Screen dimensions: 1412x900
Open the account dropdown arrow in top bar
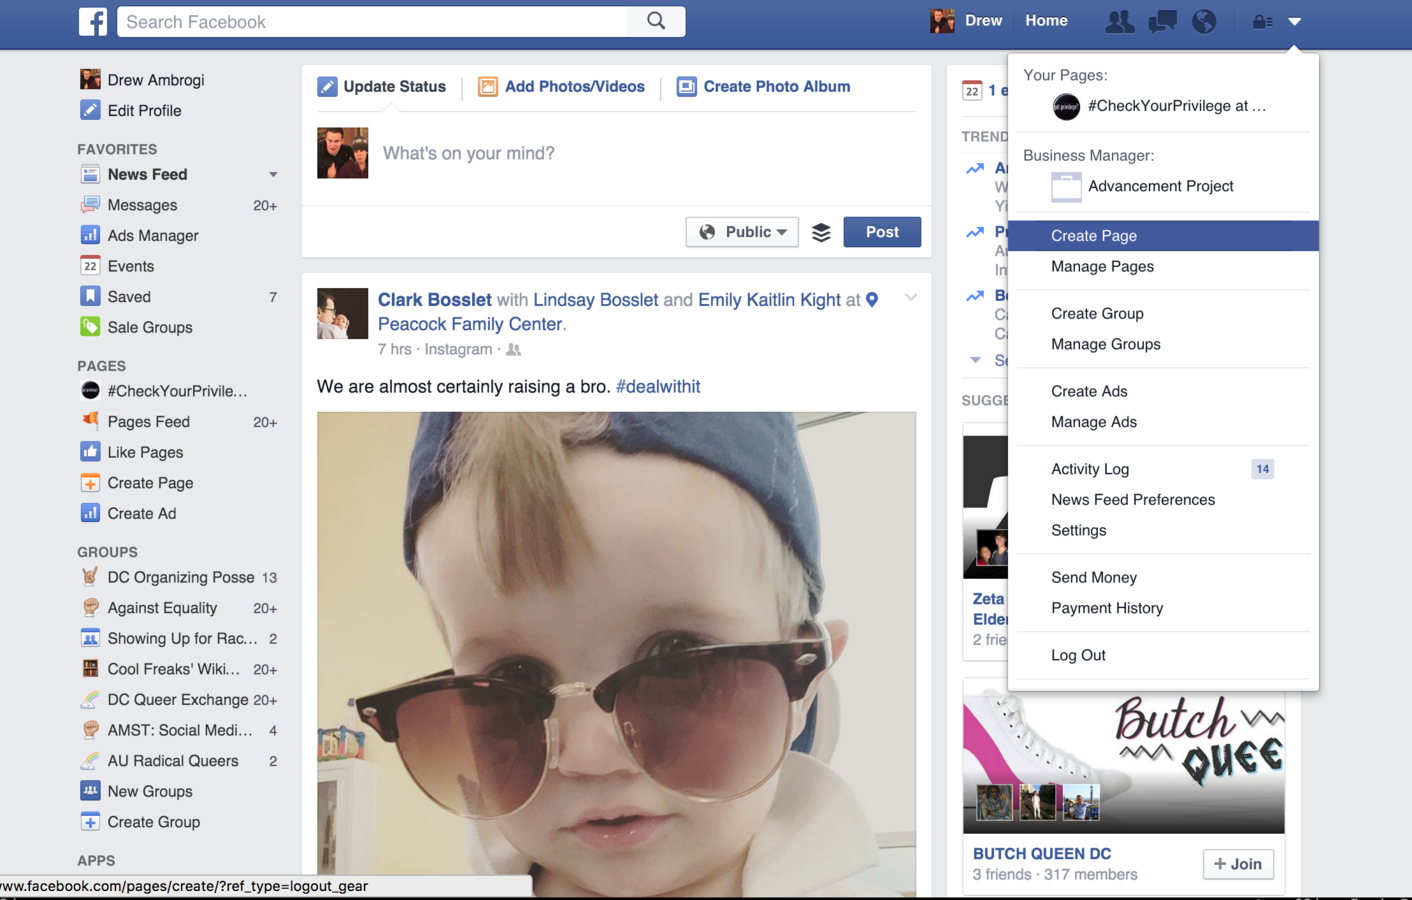click(x=1295, y=21)
